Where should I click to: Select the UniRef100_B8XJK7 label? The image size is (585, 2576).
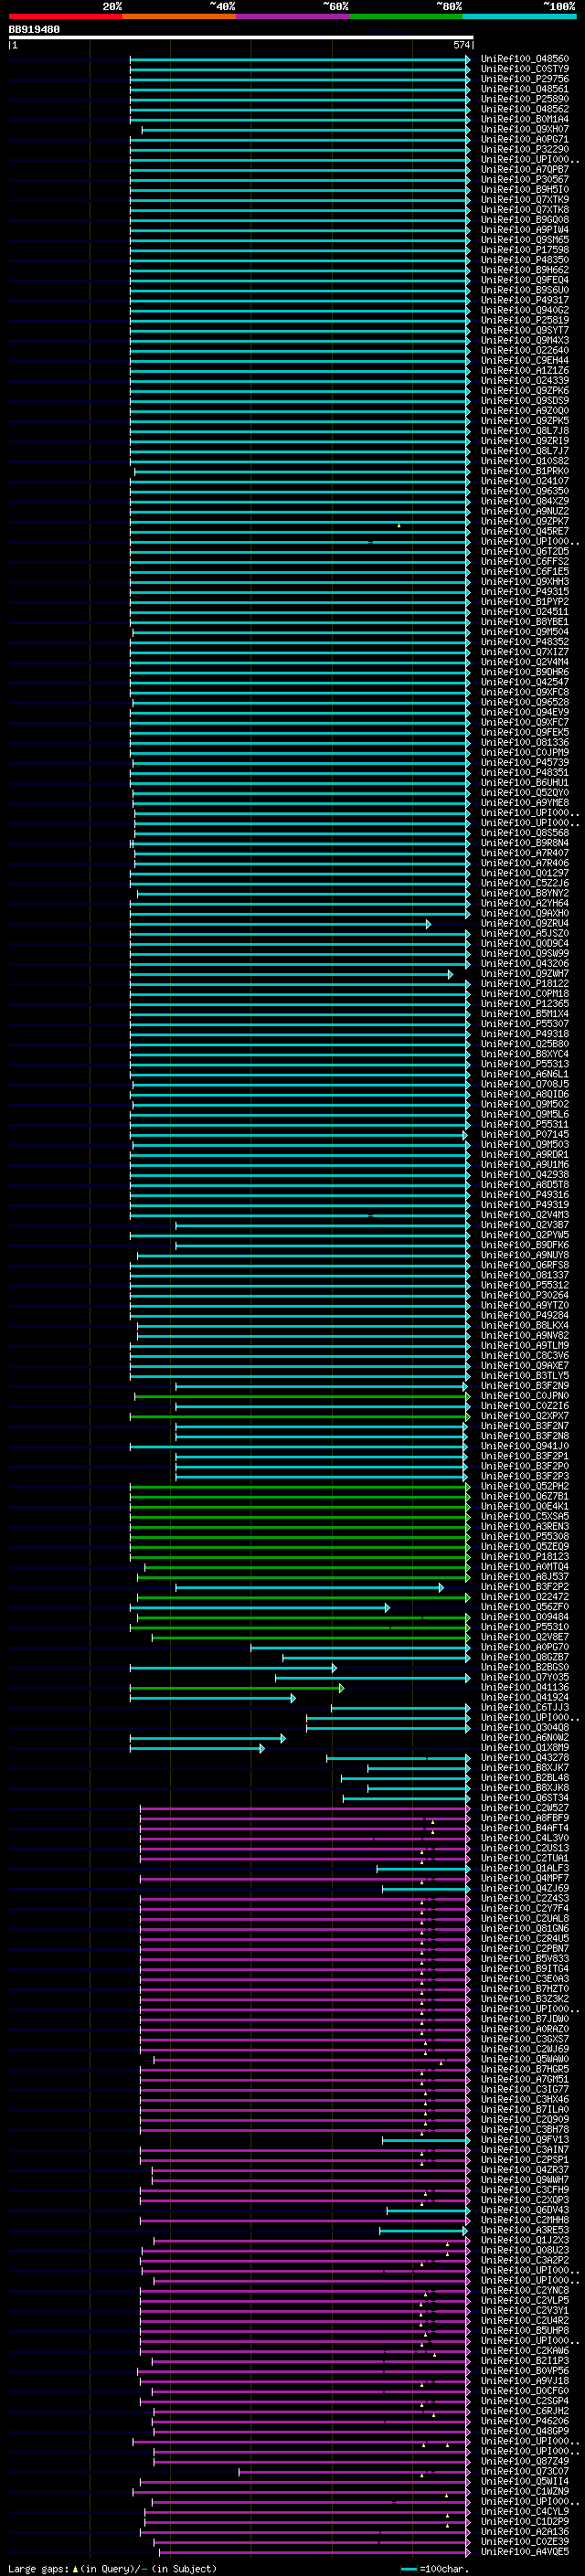pos(524,1768)
